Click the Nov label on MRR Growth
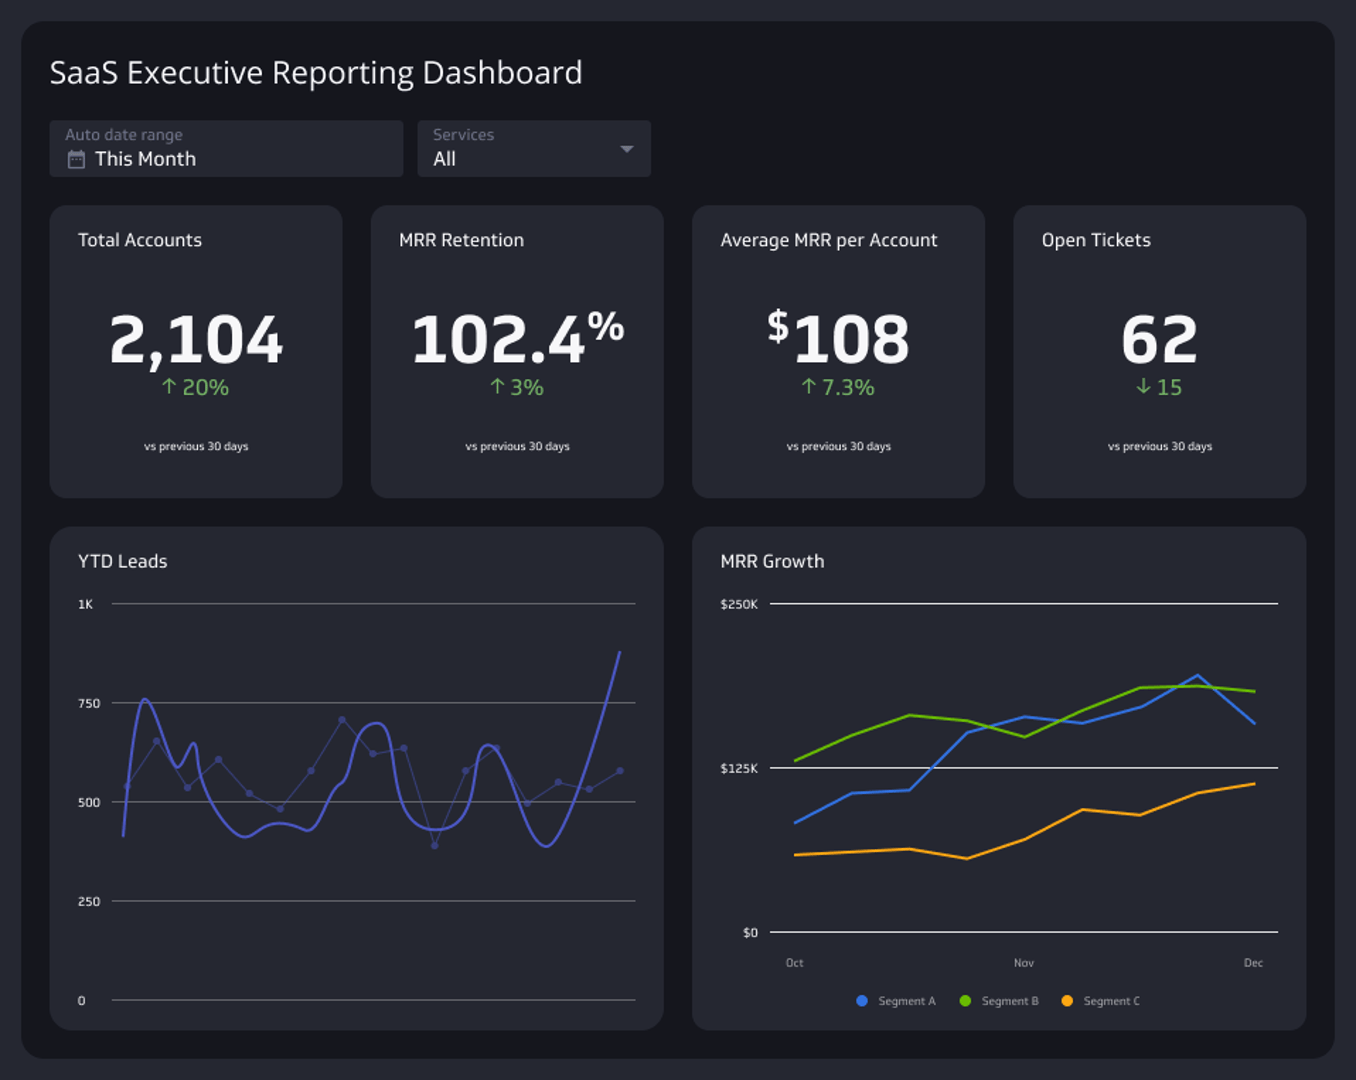The width and height of the screenshot is (1356, 1080). click(x=1024, y=963)
